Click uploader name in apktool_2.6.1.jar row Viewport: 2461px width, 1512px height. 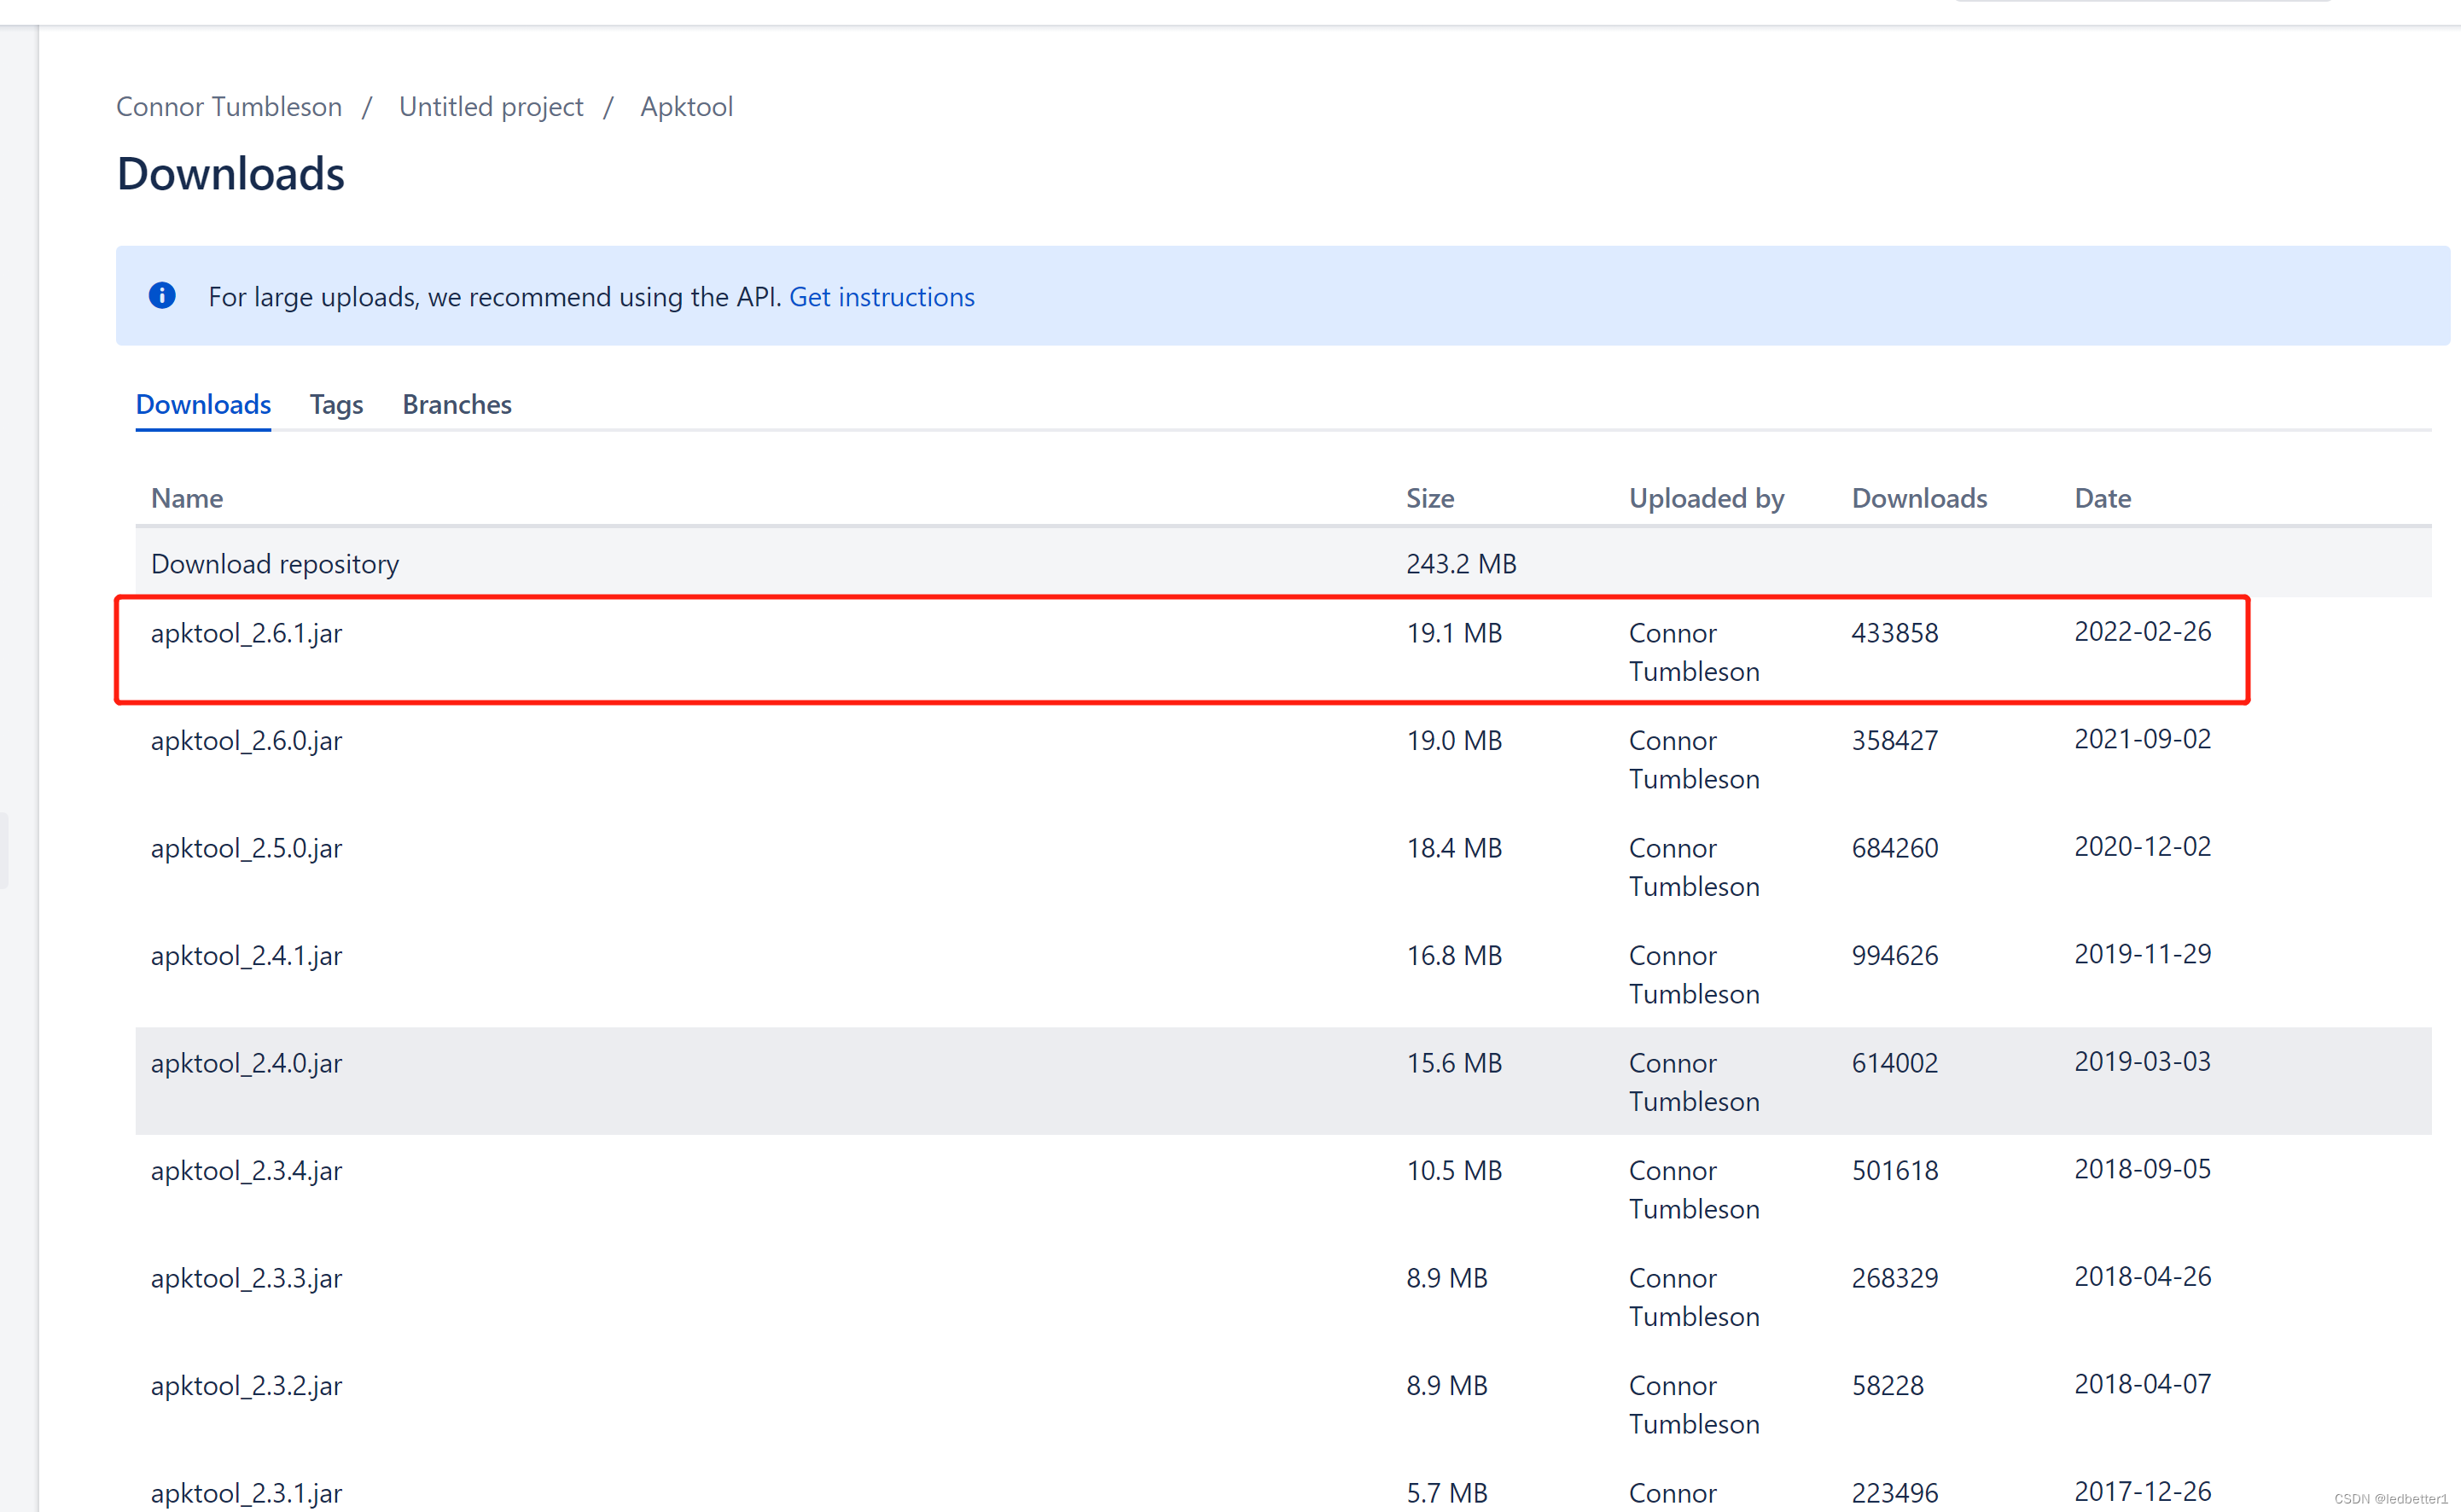(1694, 652)
